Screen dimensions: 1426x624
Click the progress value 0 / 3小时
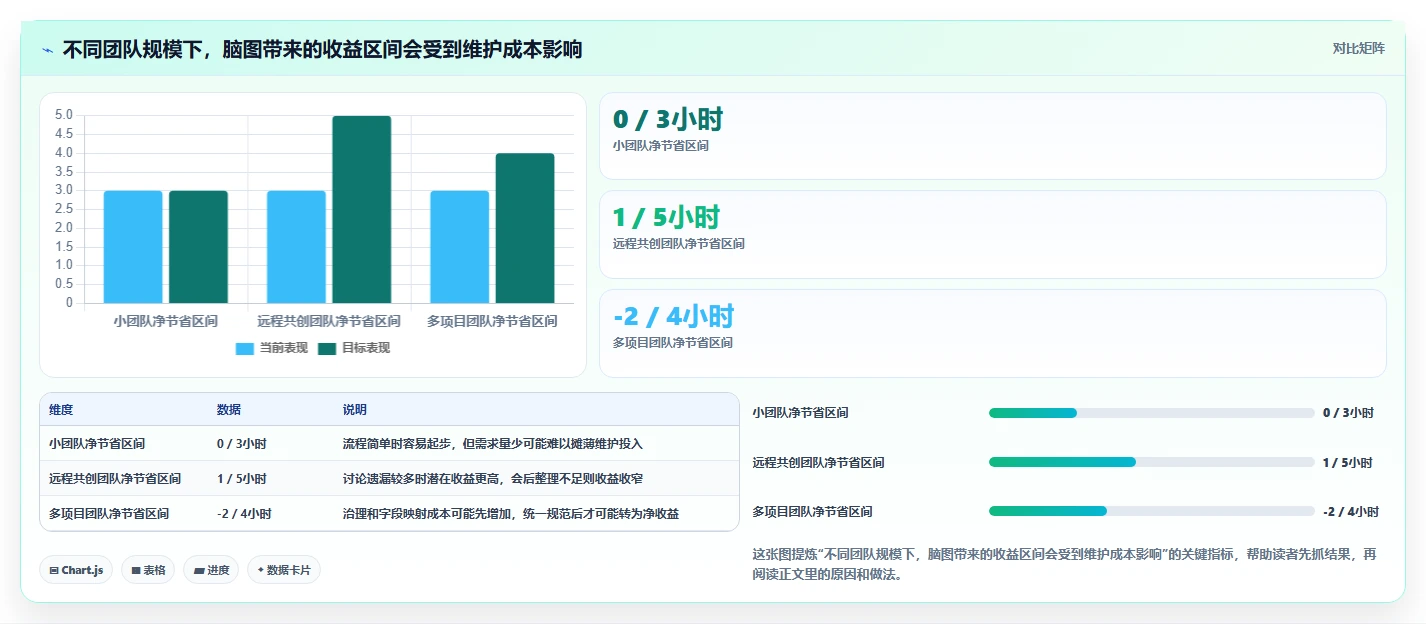(x=1348, y=413)
